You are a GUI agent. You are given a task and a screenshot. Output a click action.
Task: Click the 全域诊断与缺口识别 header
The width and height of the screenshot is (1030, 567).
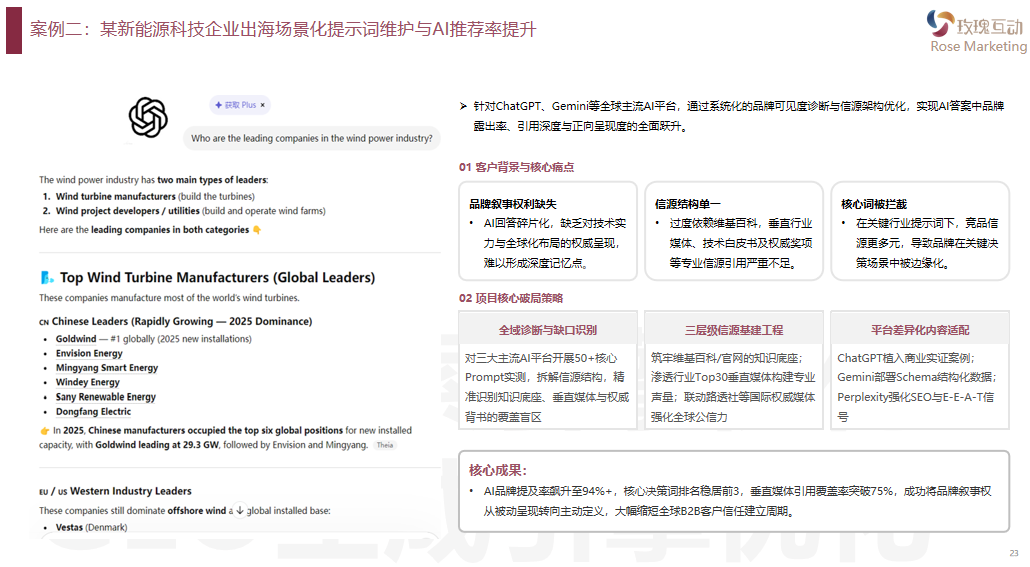(548, 330)
